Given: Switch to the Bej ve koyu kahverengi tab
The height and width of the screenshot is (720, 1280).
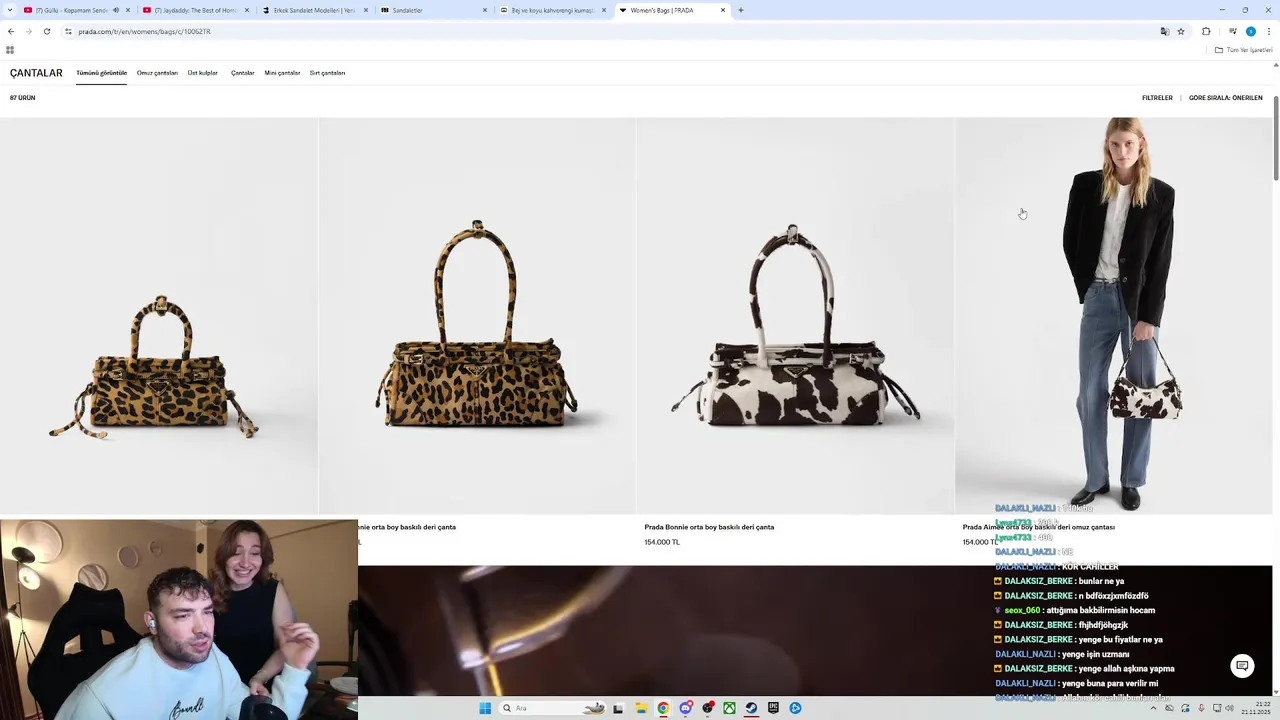Looking at the screenshot, I should coord(551,10).
